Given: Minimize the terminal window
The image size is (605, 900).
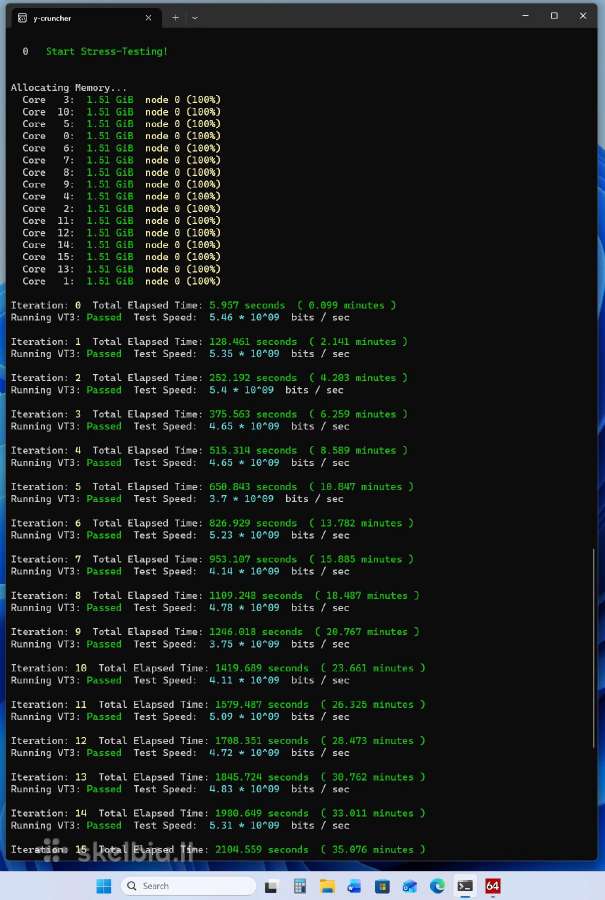Looking at the screenshot, I should tap(525, 16).
